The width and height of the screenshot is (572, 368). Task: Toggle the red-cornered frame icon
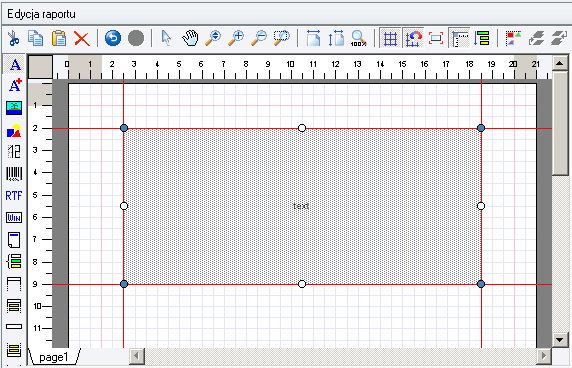point(436,38)
